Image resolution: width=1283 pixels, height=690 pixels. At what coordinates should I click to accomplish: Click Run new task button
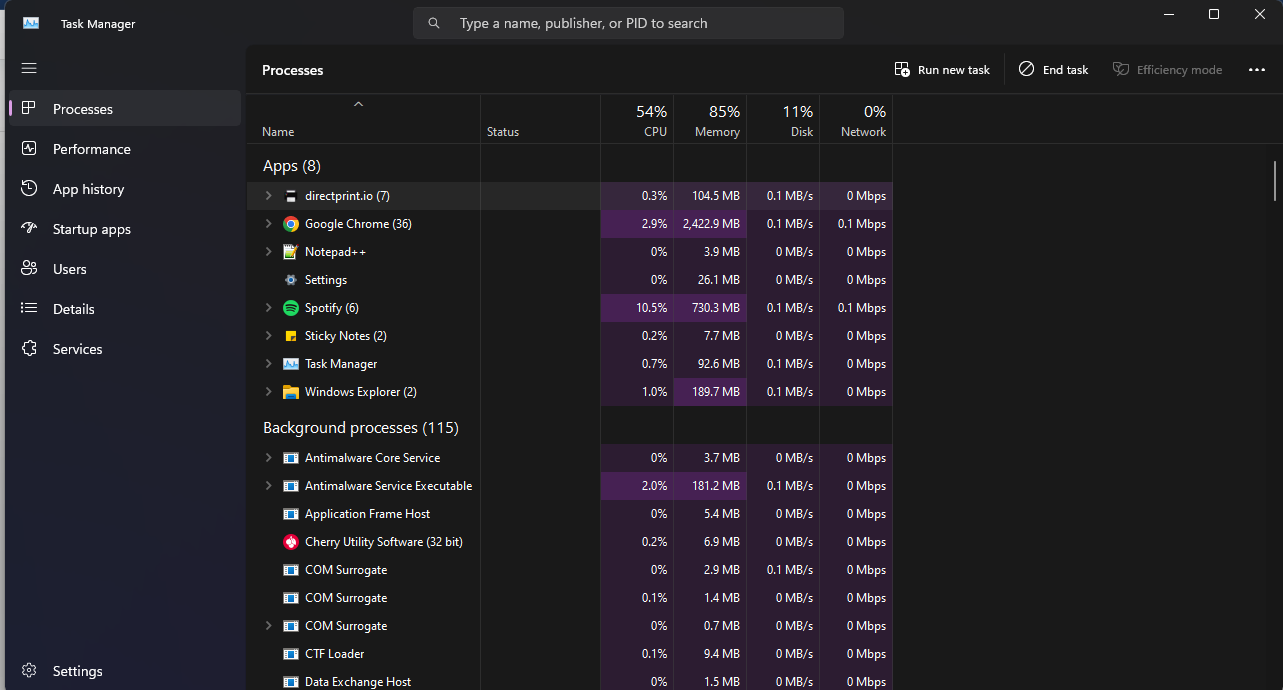click(x=942, y=70)
